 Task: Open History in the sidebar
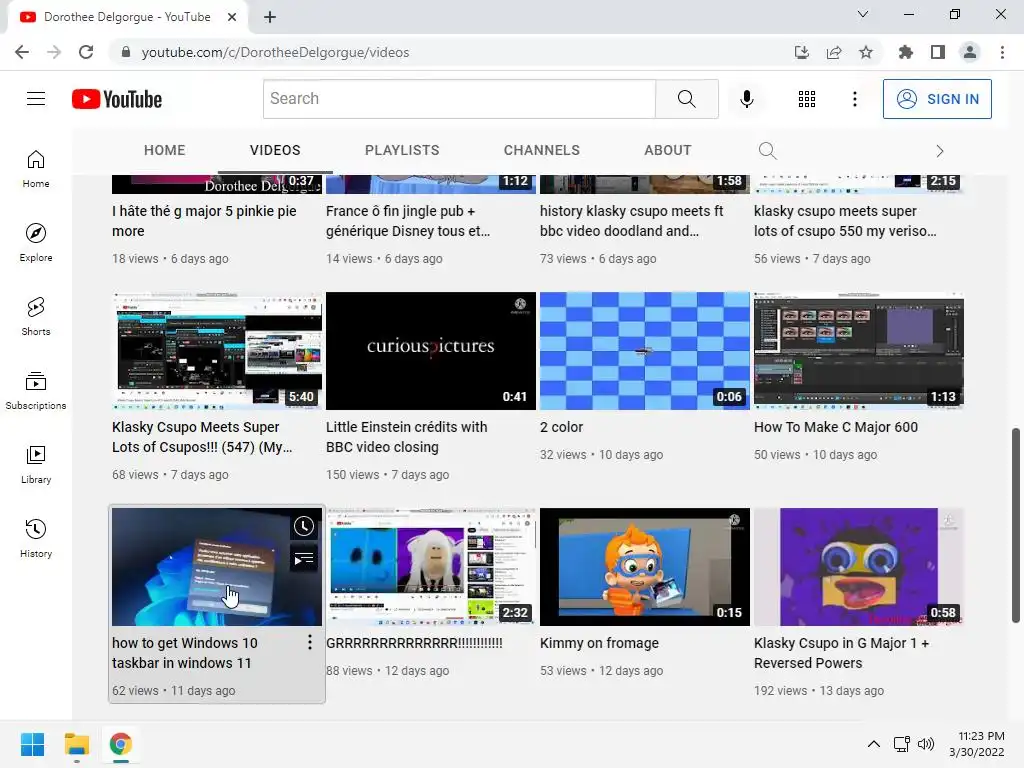[36, 538]
